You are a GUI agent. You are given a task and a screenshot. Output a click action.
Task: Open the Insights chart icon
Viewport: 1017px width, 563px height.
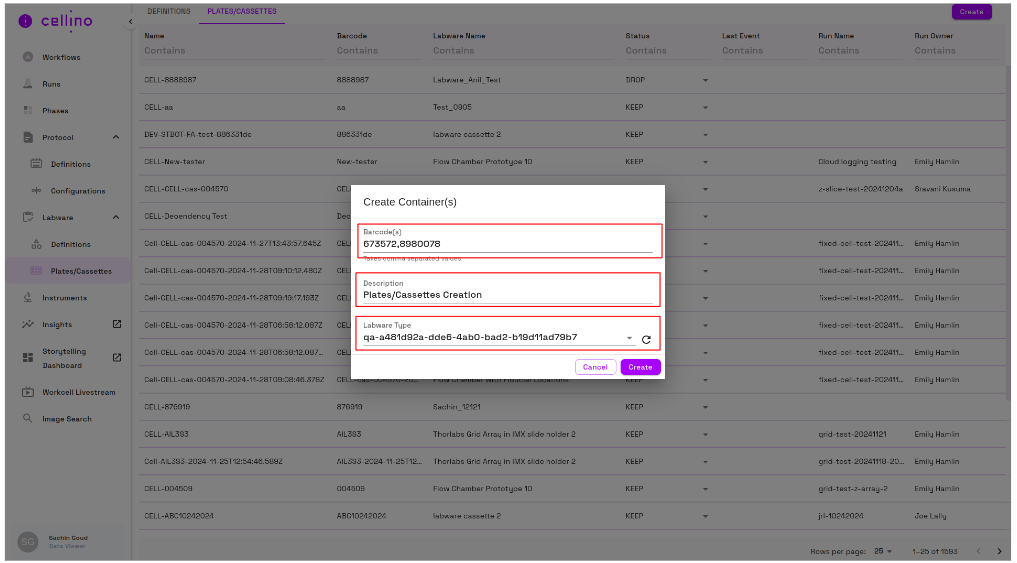click(x=28, y=325)
